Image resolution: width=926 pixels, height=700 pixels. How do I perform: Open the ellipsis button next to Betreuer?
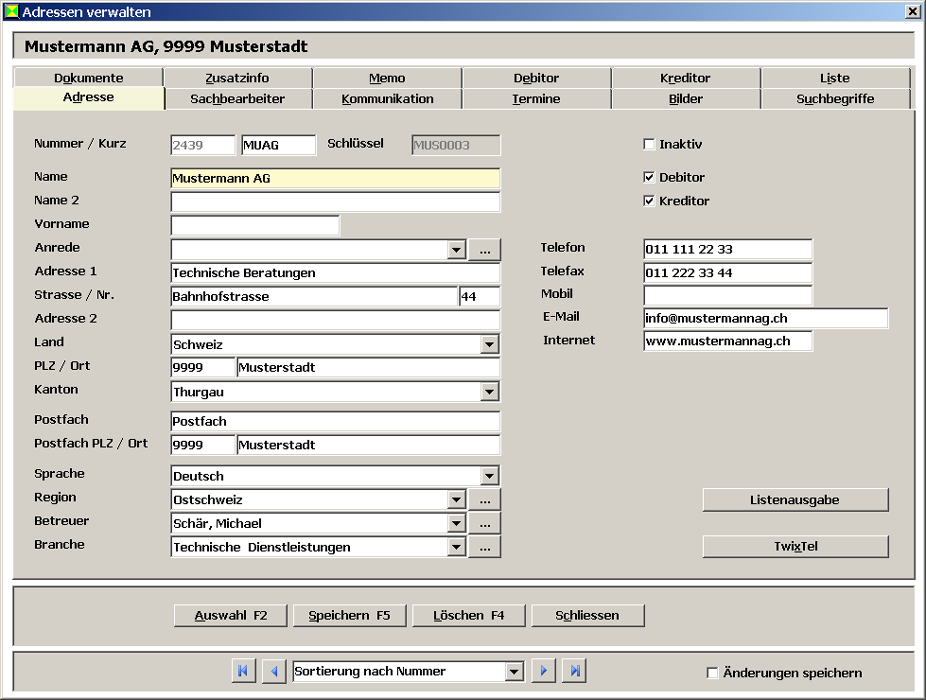coord(484,524)
